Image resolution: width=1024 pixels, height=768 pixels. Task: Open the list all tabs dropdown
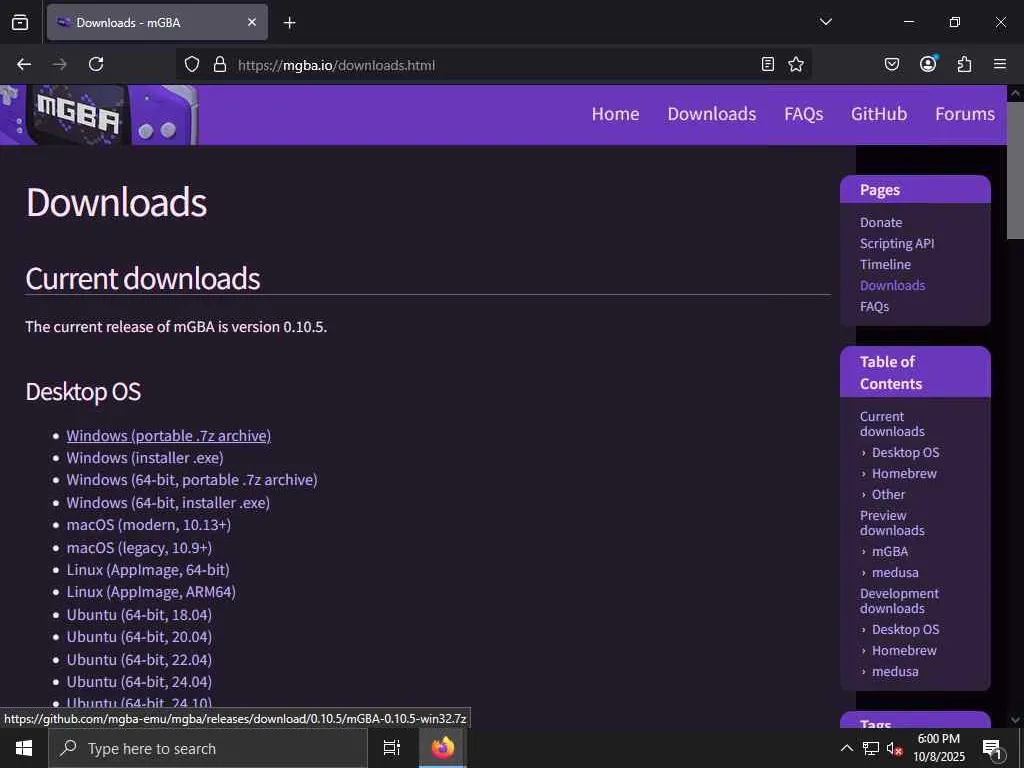click(825, 22)
